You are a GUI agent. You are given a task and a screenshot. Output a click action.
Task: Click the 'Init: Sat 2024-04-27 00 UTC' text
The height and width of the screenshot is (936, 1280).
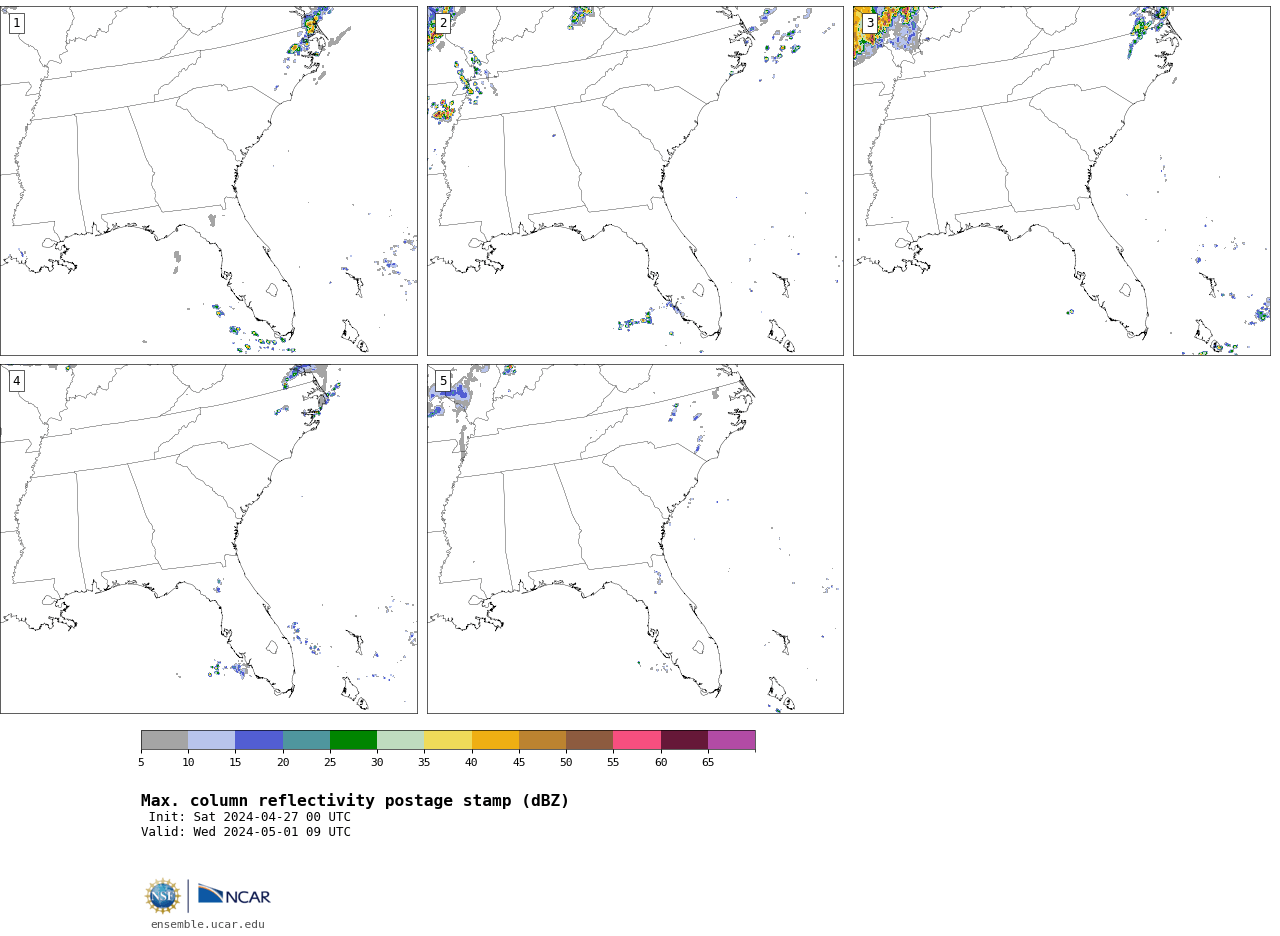pos(250,817)
